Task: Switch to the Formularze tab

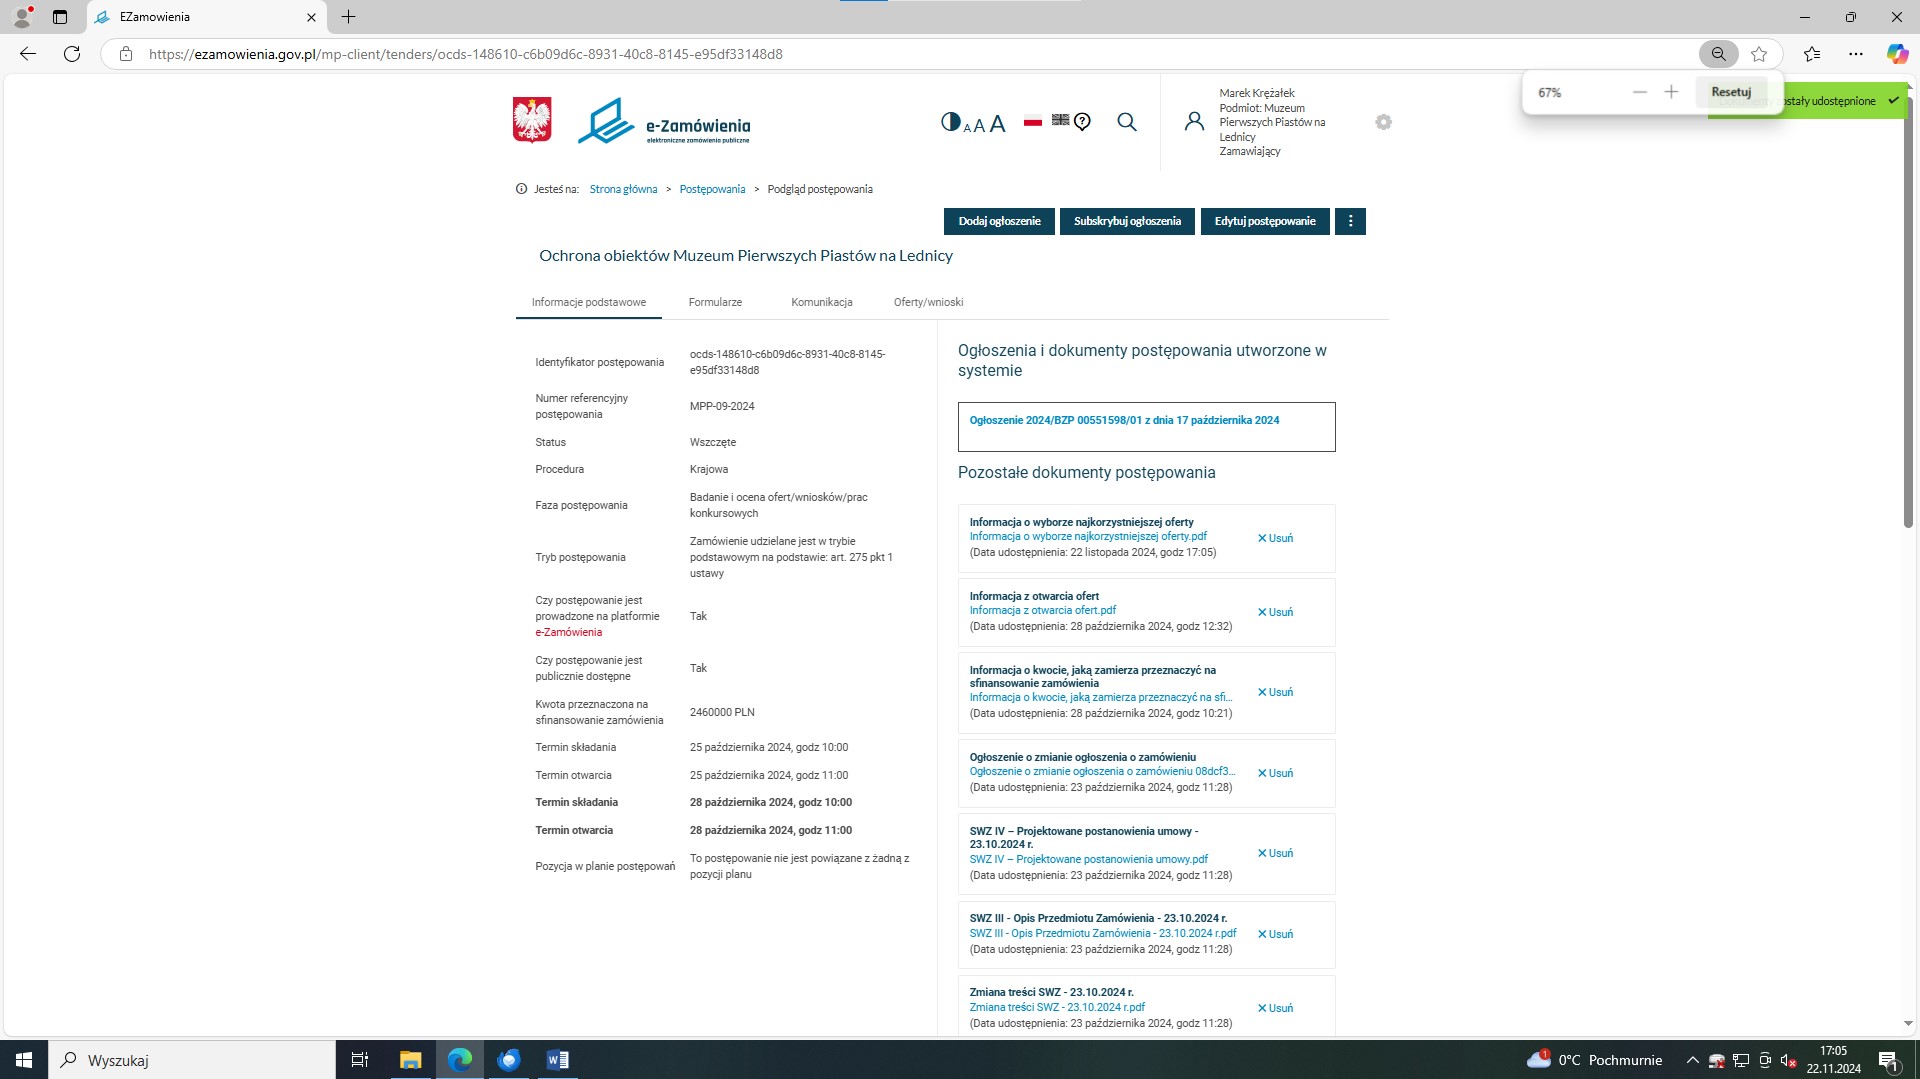Action: point(715,302)
